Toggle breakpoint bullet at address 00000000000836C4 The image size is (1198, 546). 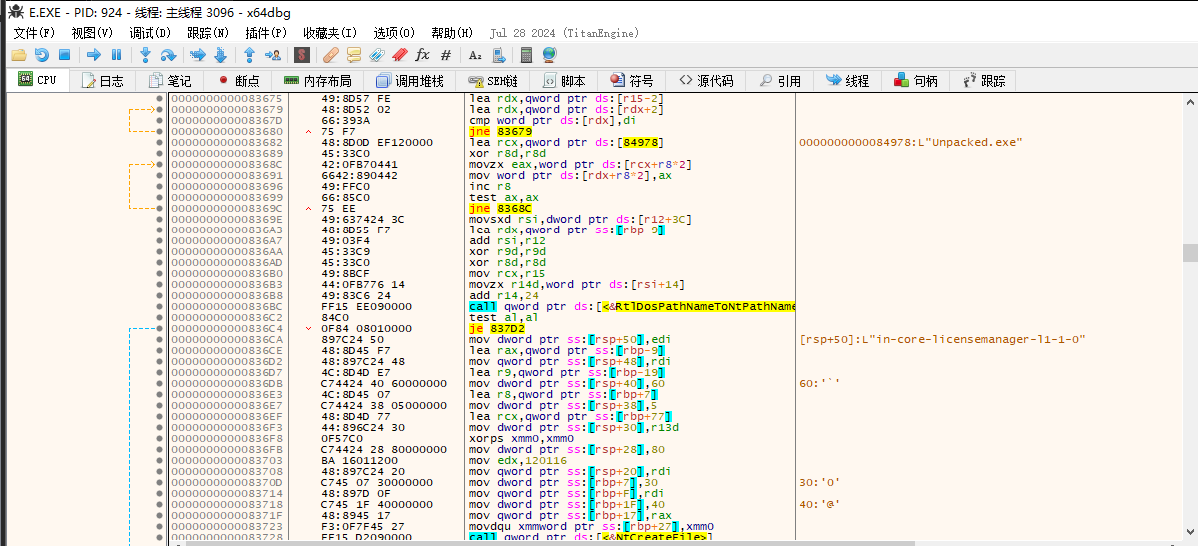point(159,328)
